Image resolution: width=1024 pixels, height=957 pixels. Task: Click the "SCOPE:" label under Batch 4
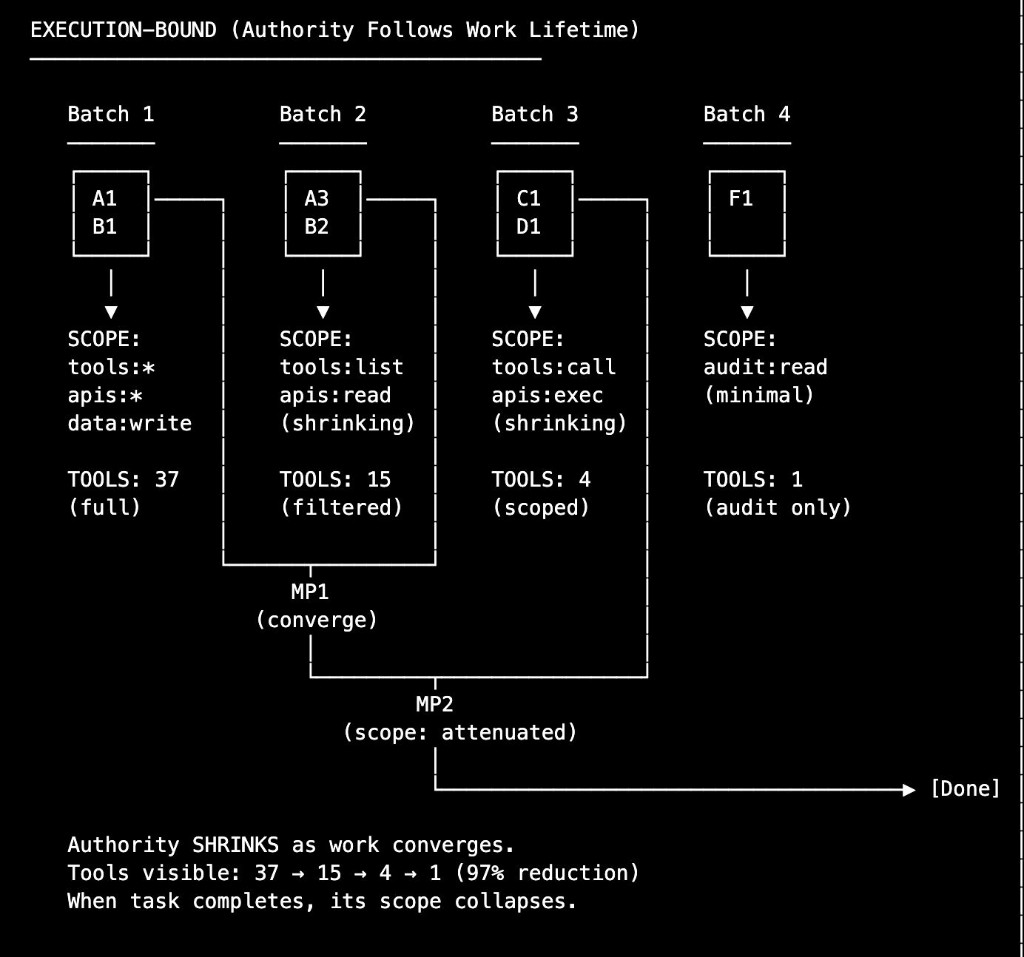coord(740,339)
